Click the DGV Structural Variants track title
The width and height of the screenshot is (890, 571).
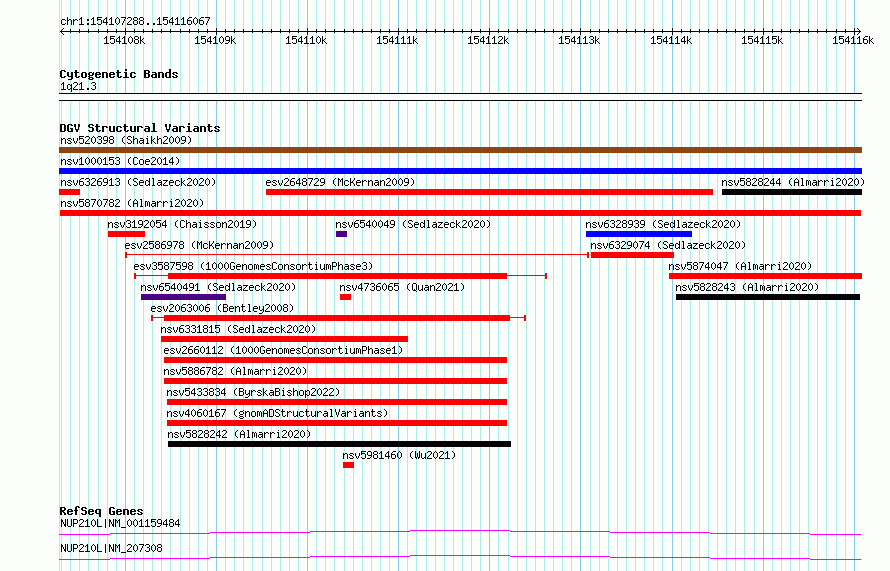coord(140,128)
